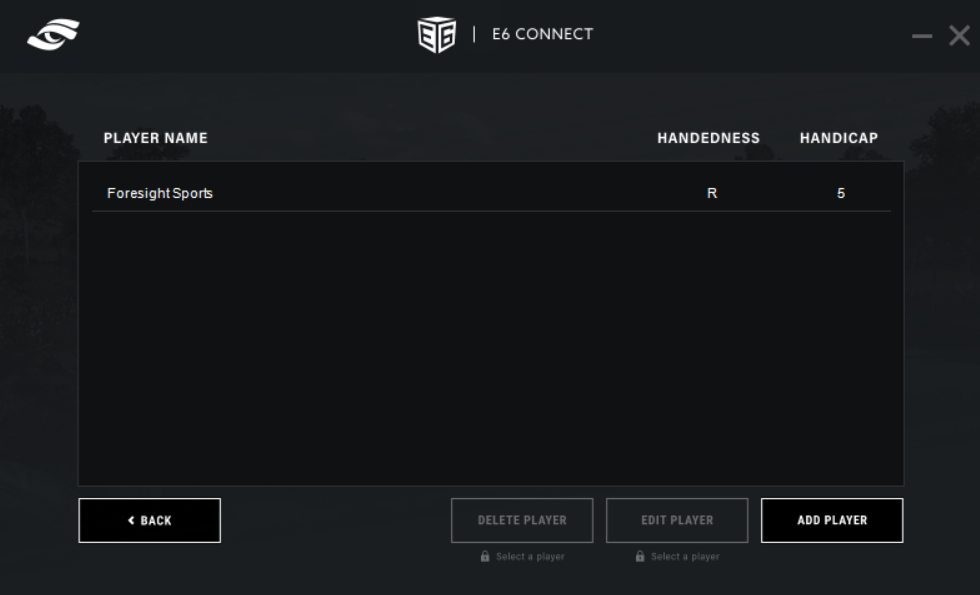Image resolution: width=980 pixels, height=595 pixels.
Task: Click the E6 CONNECT title text
Action: click(542, 34)
